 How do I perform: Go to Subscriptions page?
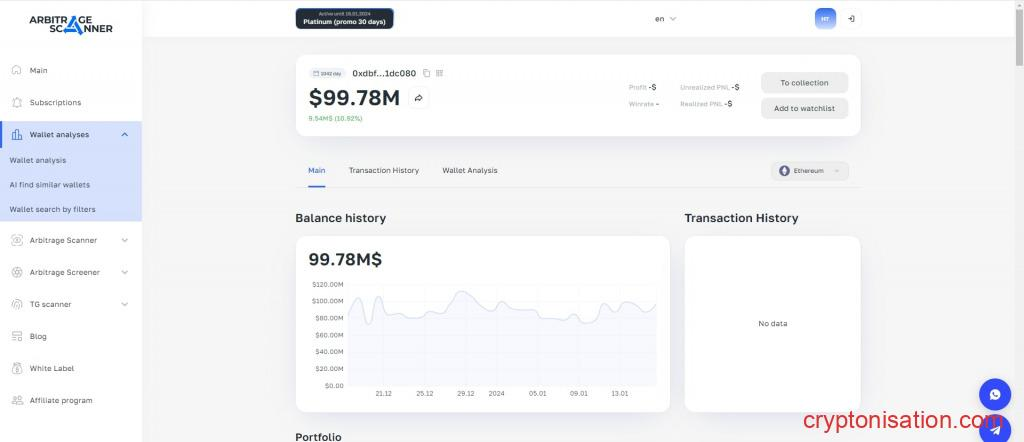pos(56,103)
